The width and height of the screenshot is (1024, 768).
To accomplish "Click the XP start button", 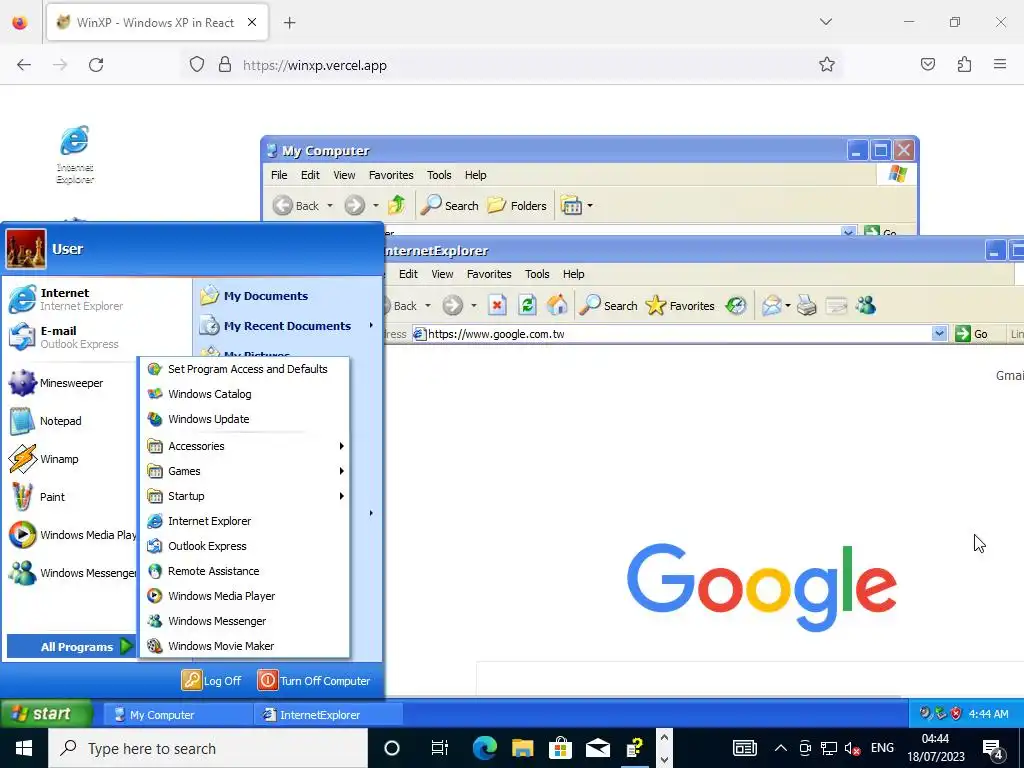I will pos(46,714).
